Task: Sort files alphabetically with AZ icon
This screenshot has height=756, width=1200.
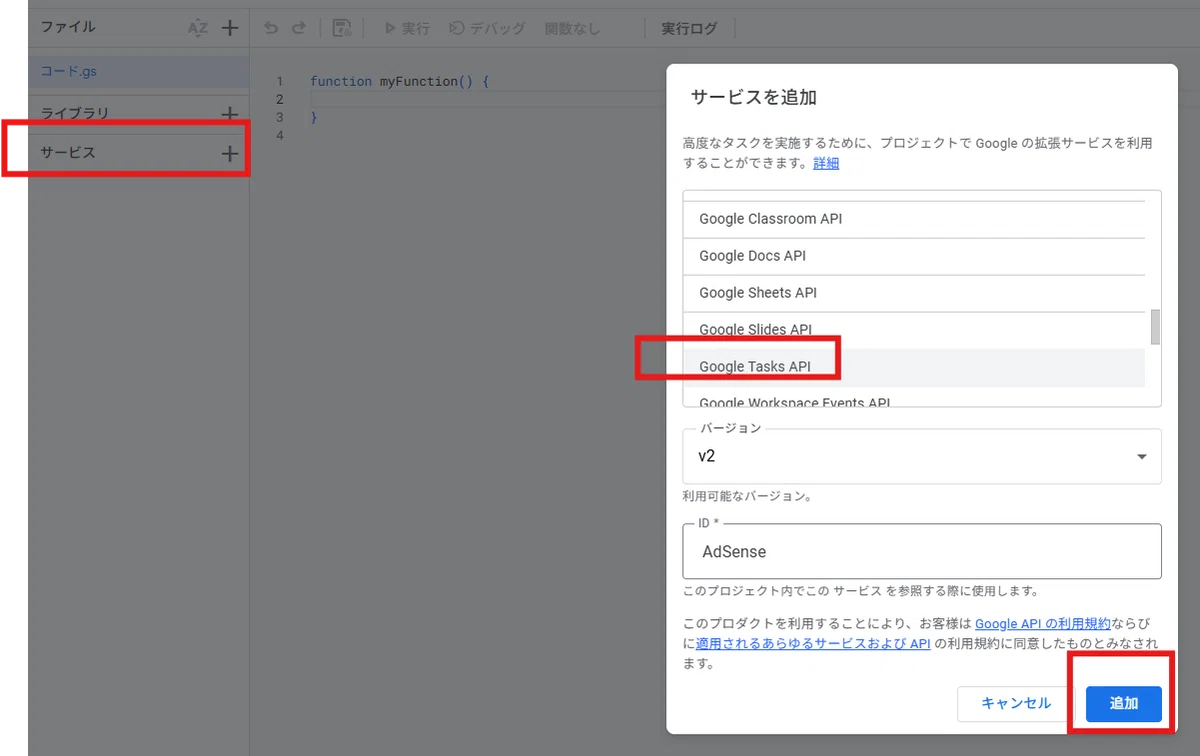Action: coord(198,28)
